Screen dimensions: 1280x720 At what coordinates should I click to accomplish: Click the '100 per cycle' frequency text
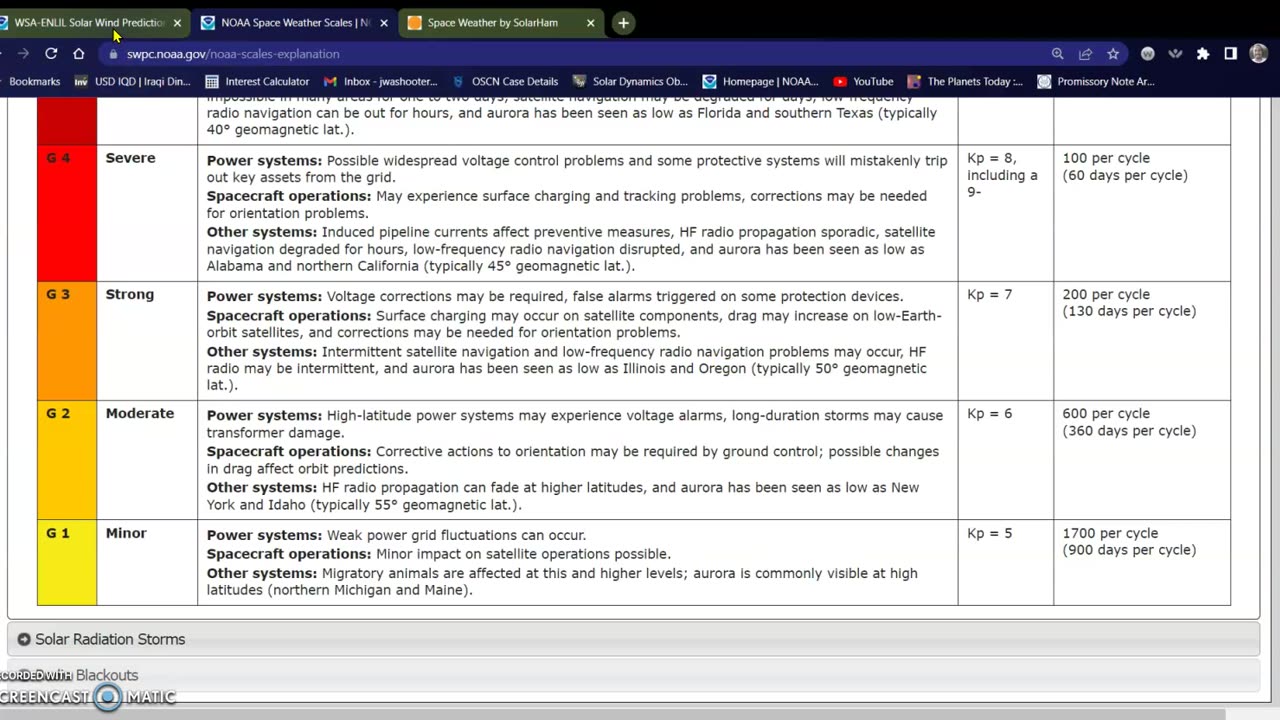(x=1106, y=158)
